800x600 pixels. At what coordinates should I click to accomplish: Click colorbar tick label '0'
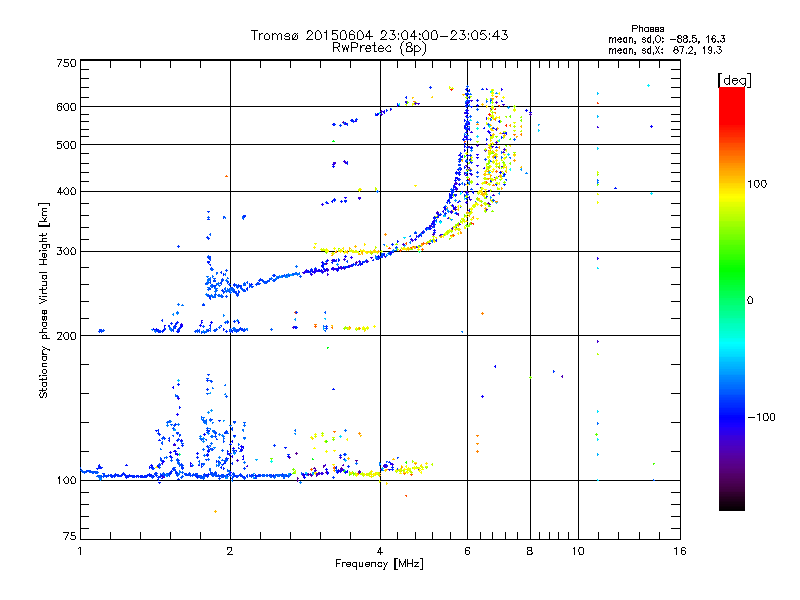pyautogui.click(x=750, y=301)
